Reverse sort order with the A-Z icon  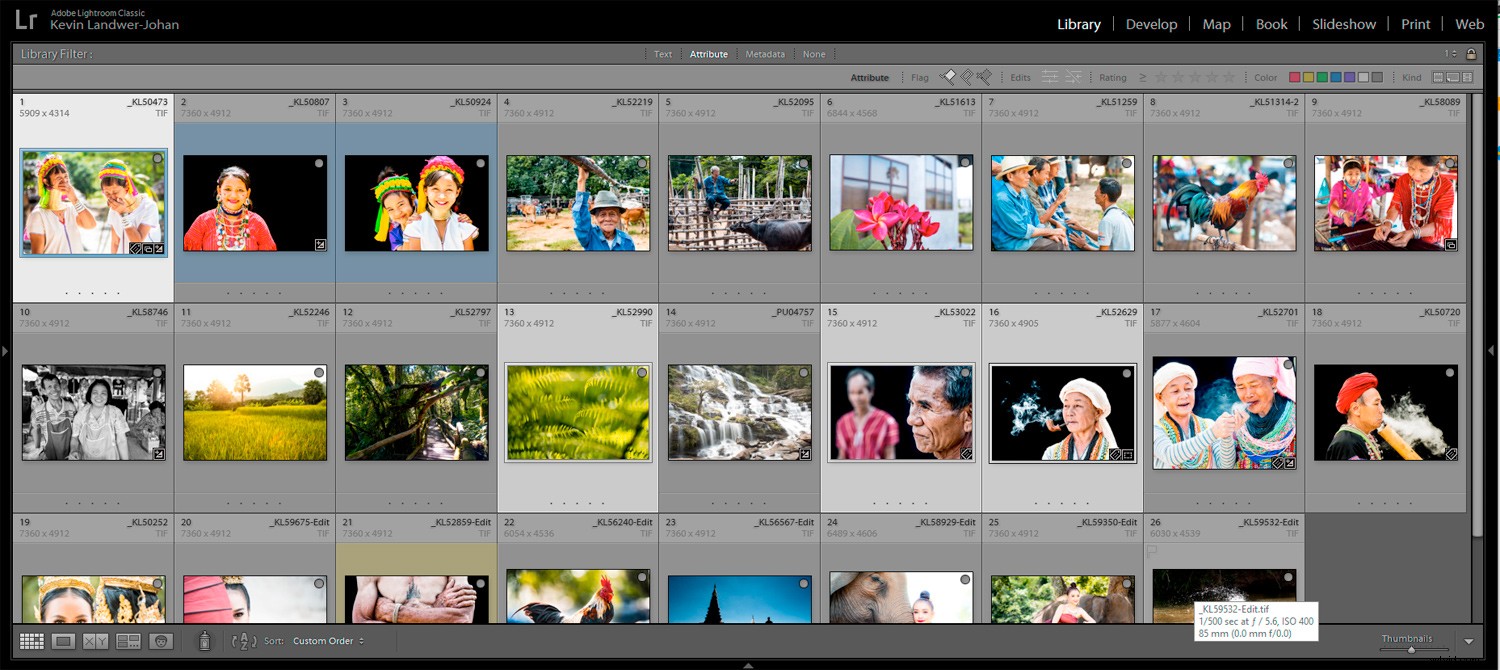point(242,640)
